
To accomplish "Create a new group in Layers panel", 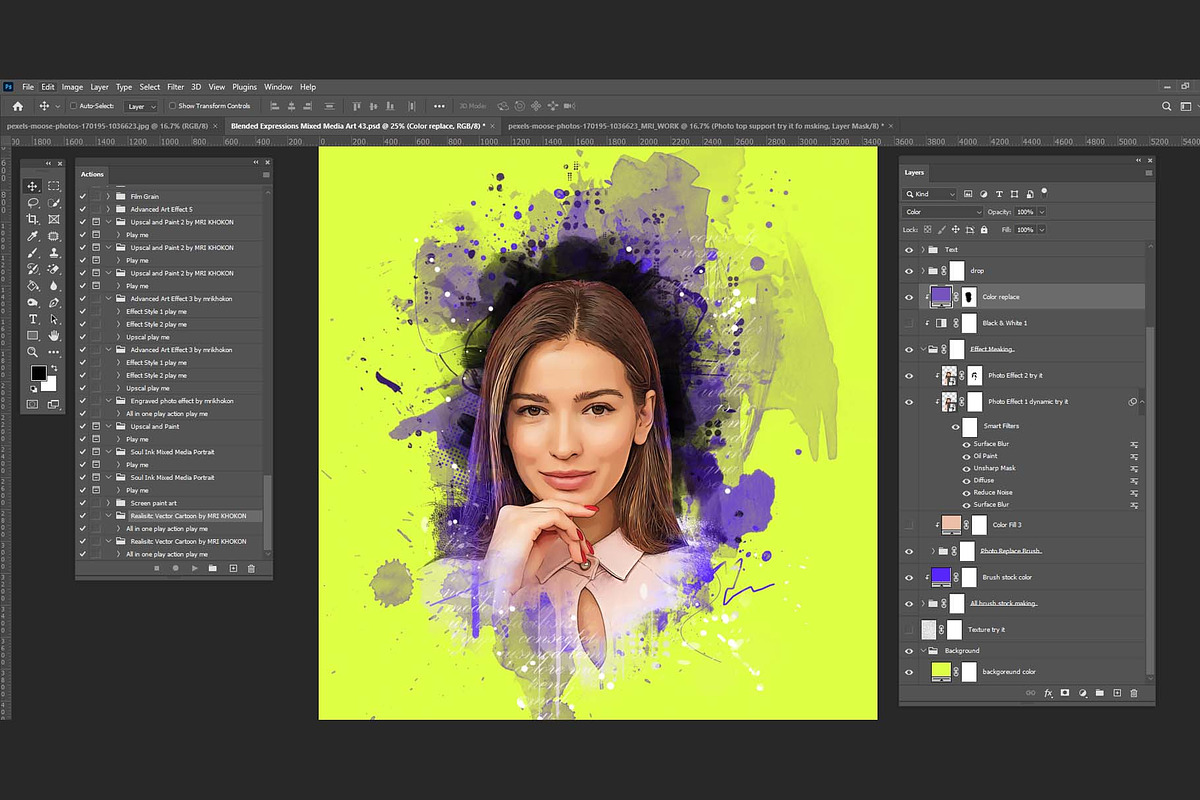I will click(1099, 693).
